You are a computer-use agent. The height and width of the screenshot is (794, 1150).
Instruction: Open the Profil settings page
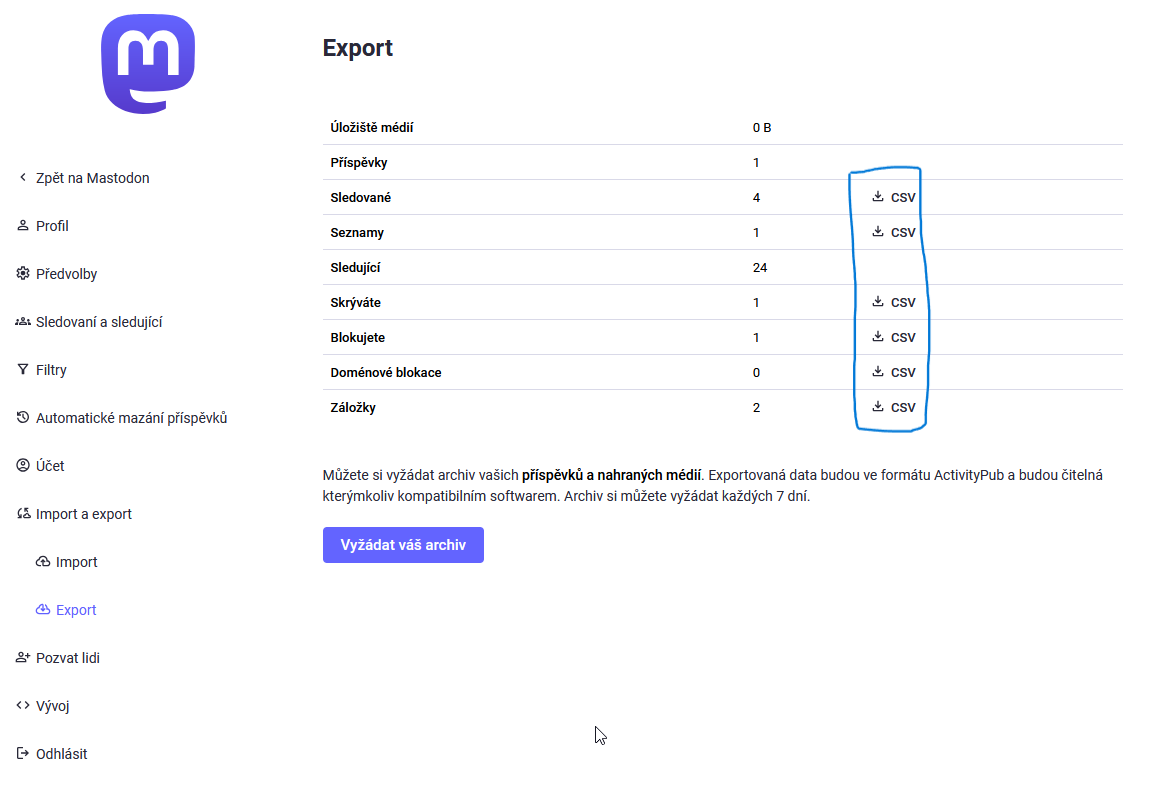point(52,226)
